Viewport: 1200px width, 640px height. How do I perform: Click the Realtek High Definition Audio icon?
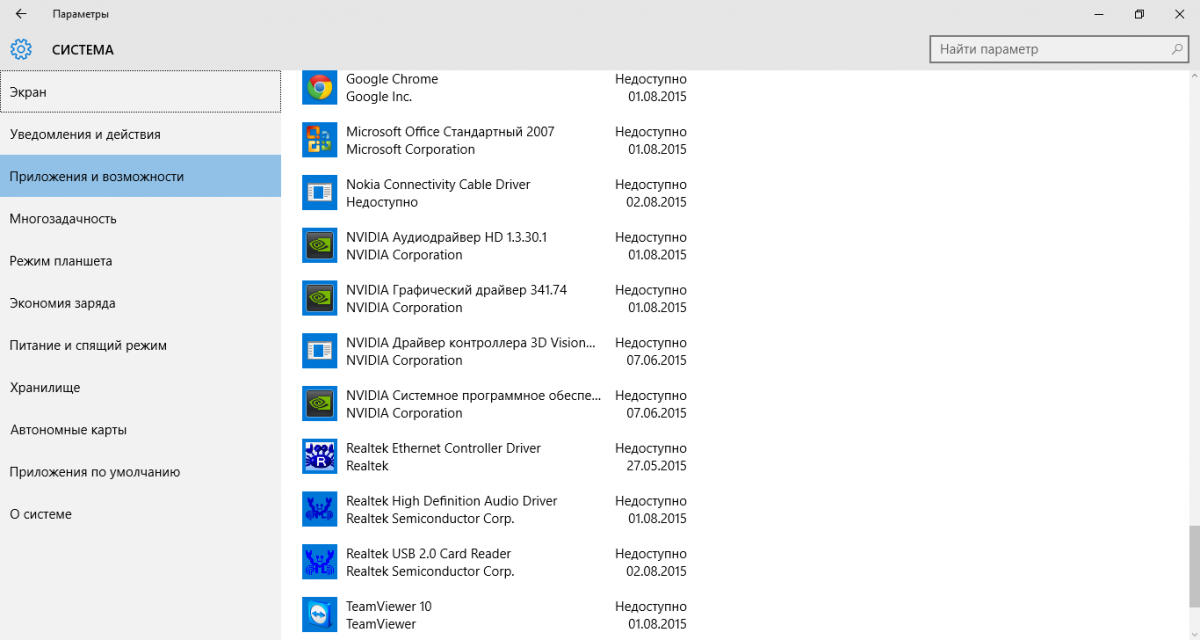319,510
